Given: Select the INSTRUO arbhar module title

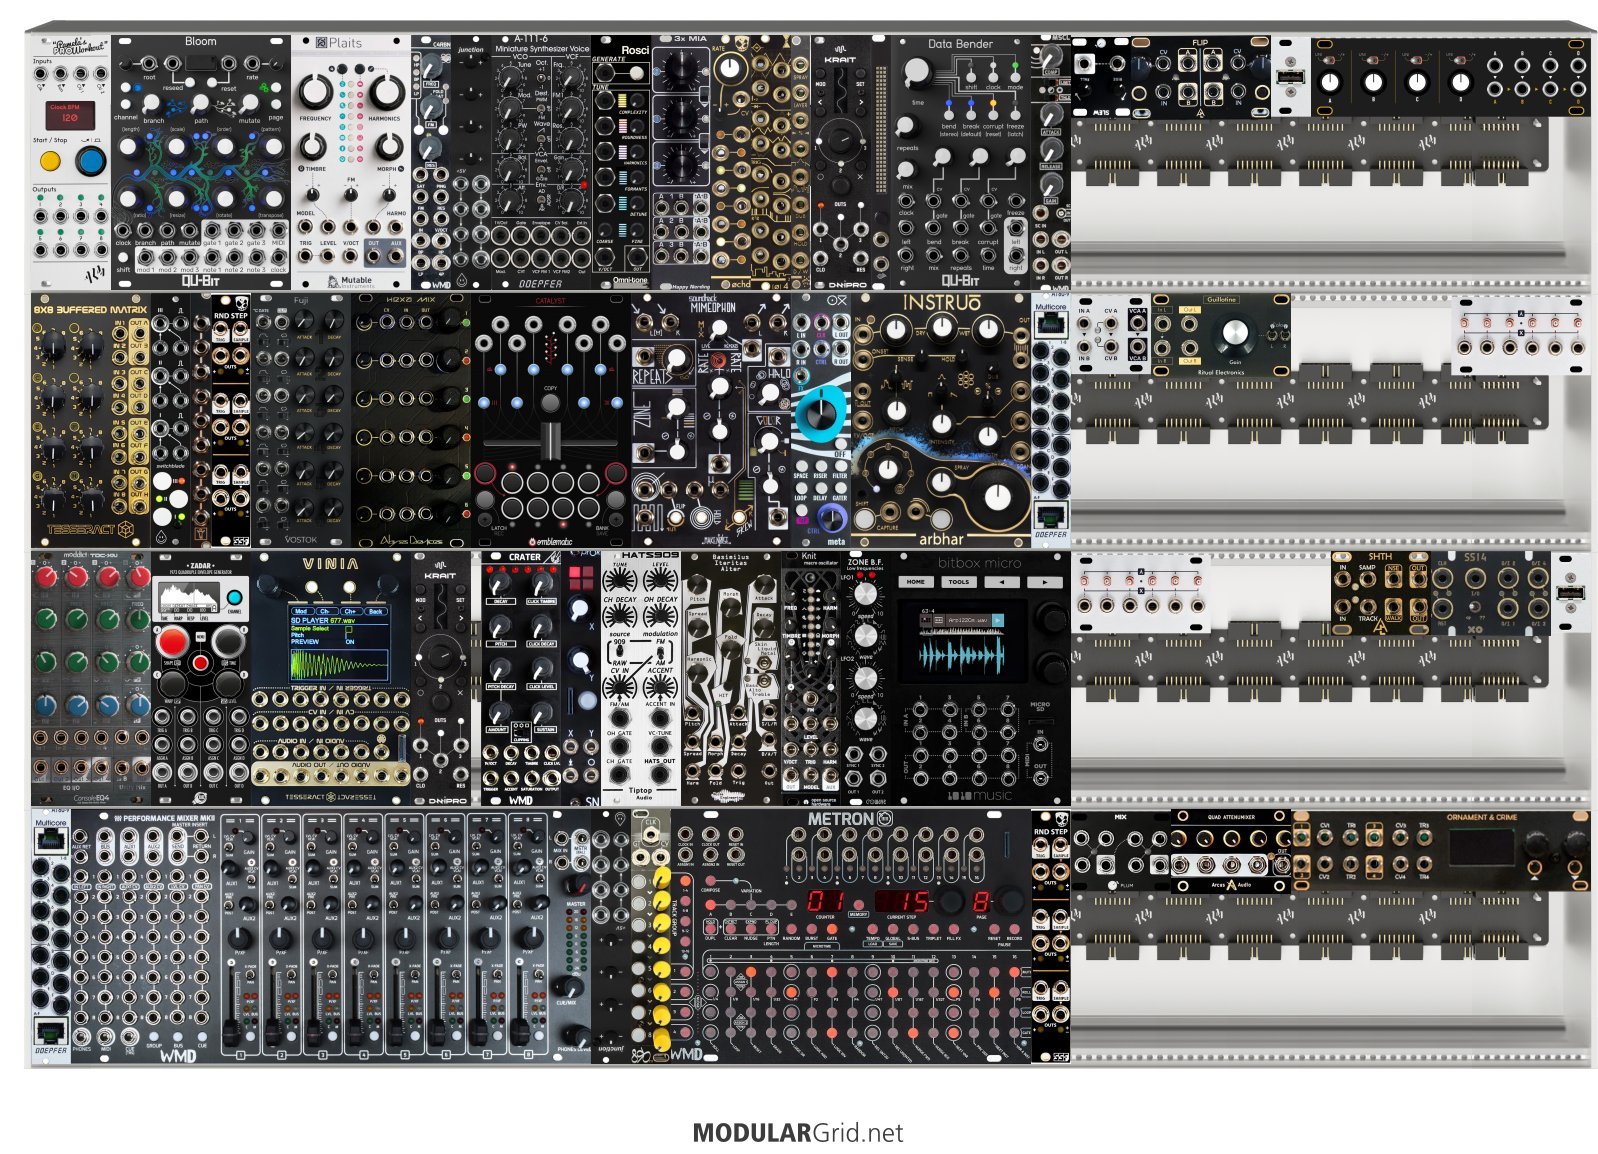Looking at the screenshot, I should click(942, 303).
